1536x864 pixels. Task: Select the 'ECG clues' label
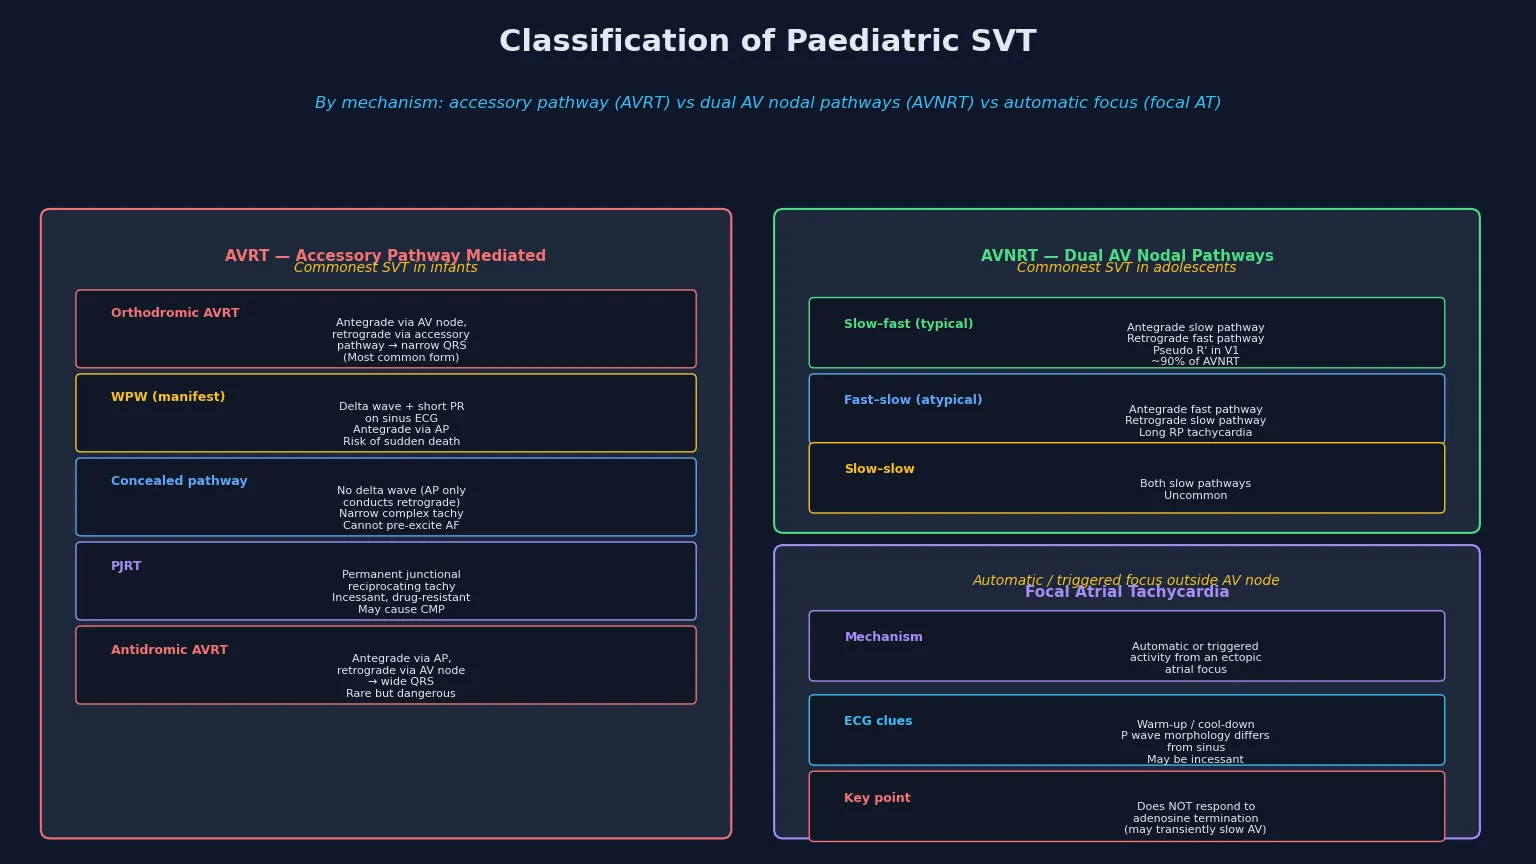coord(878,721)
